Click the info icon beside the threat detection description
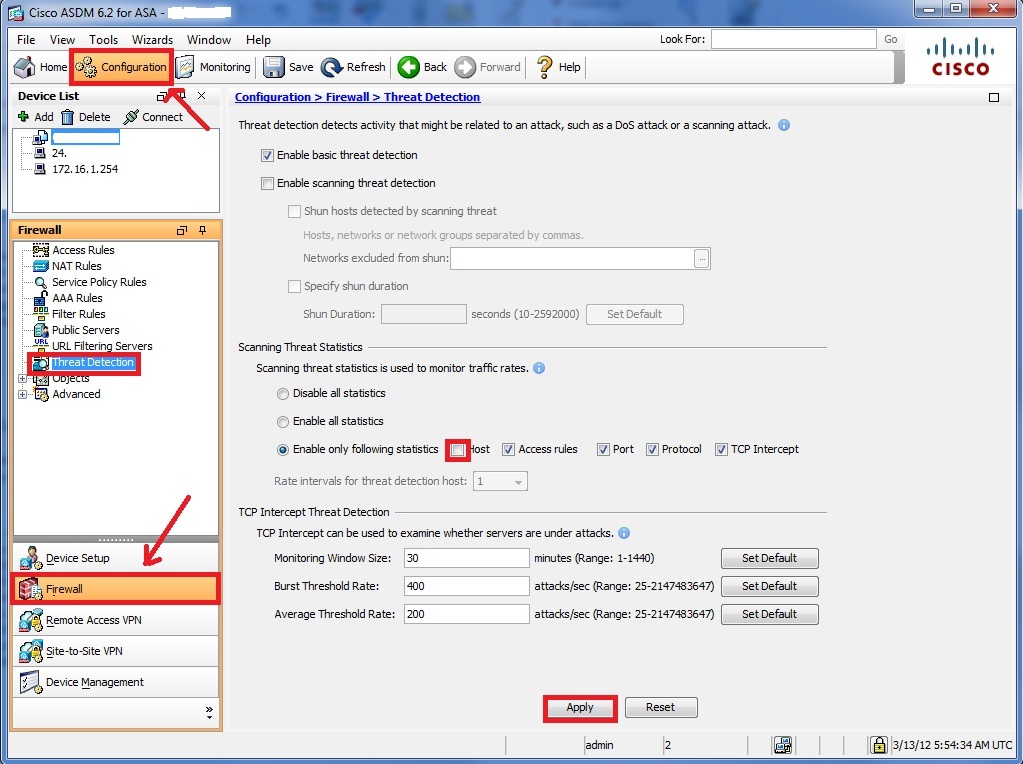 (784, 125)
